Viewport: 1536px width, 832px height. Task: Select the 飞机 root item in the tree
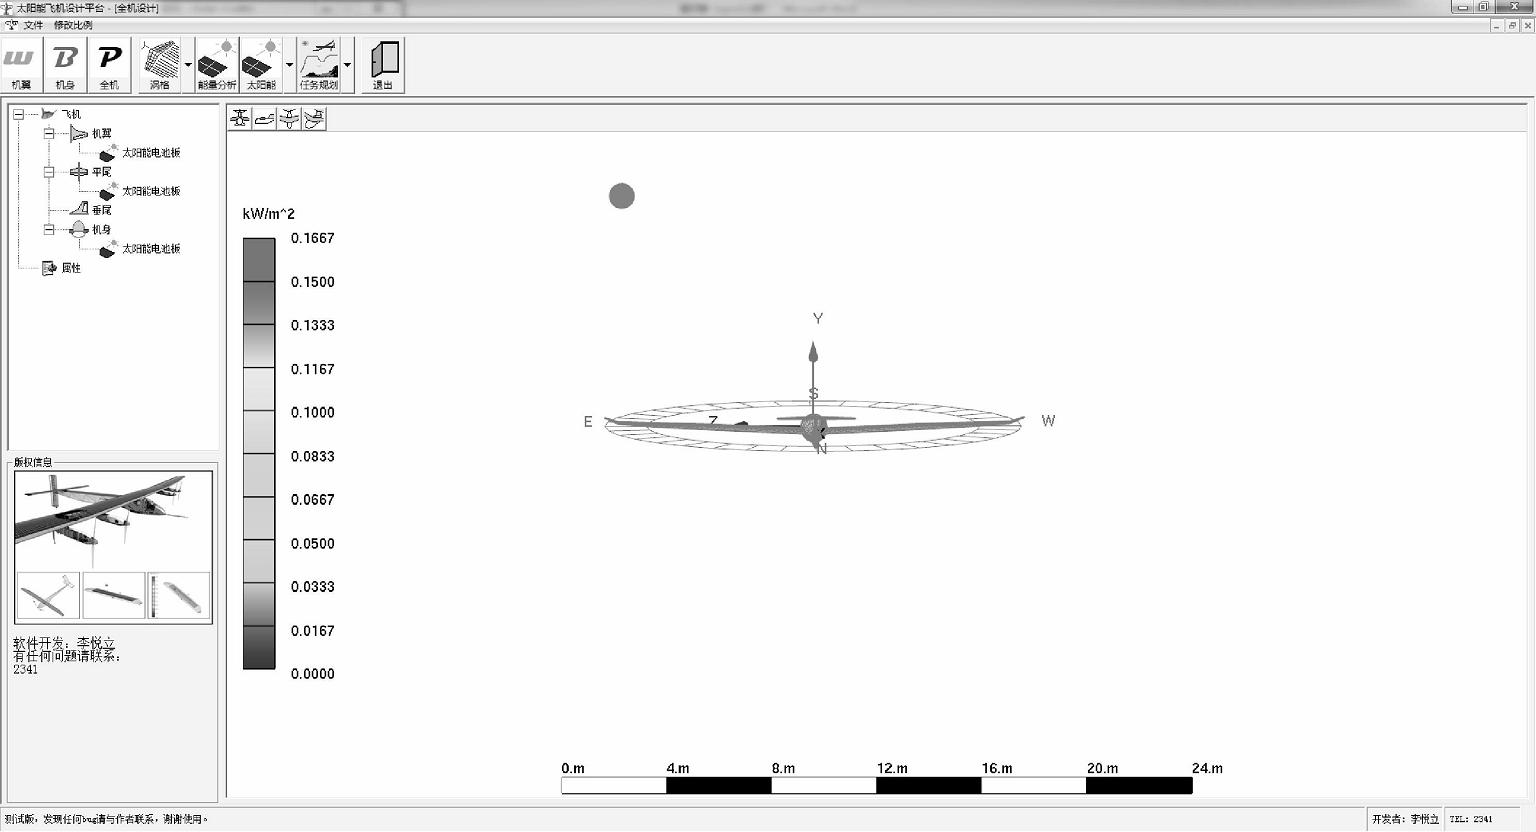click(x=72, y=114)
